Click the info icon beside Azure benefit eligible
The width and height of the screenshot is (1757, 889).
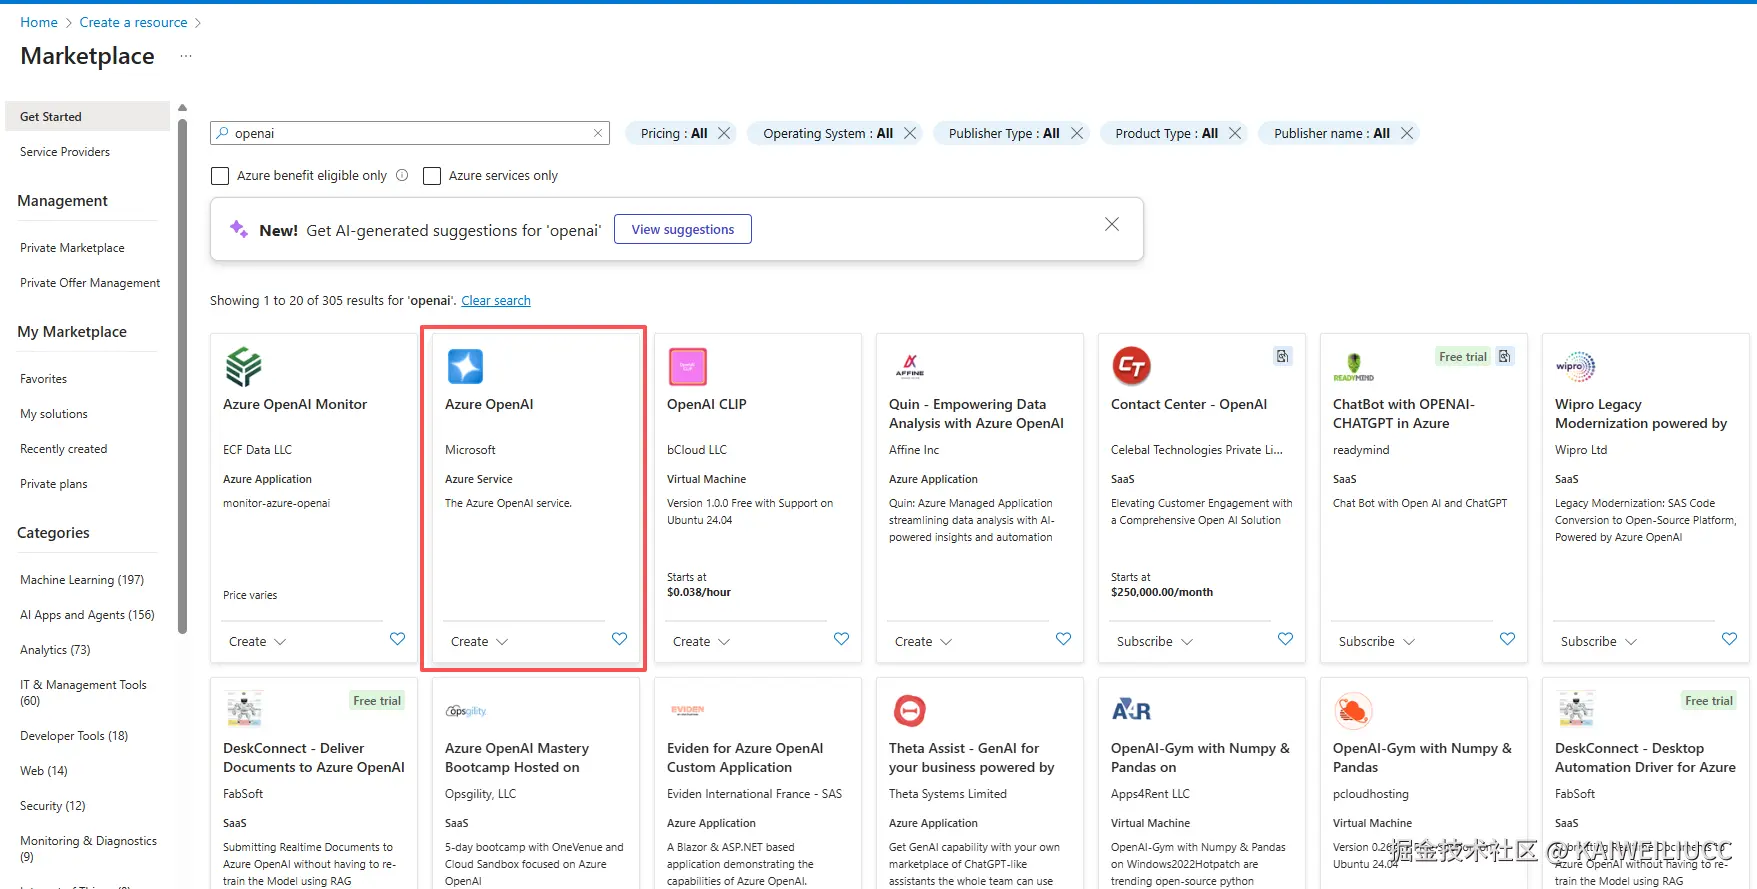pos(402,175)
